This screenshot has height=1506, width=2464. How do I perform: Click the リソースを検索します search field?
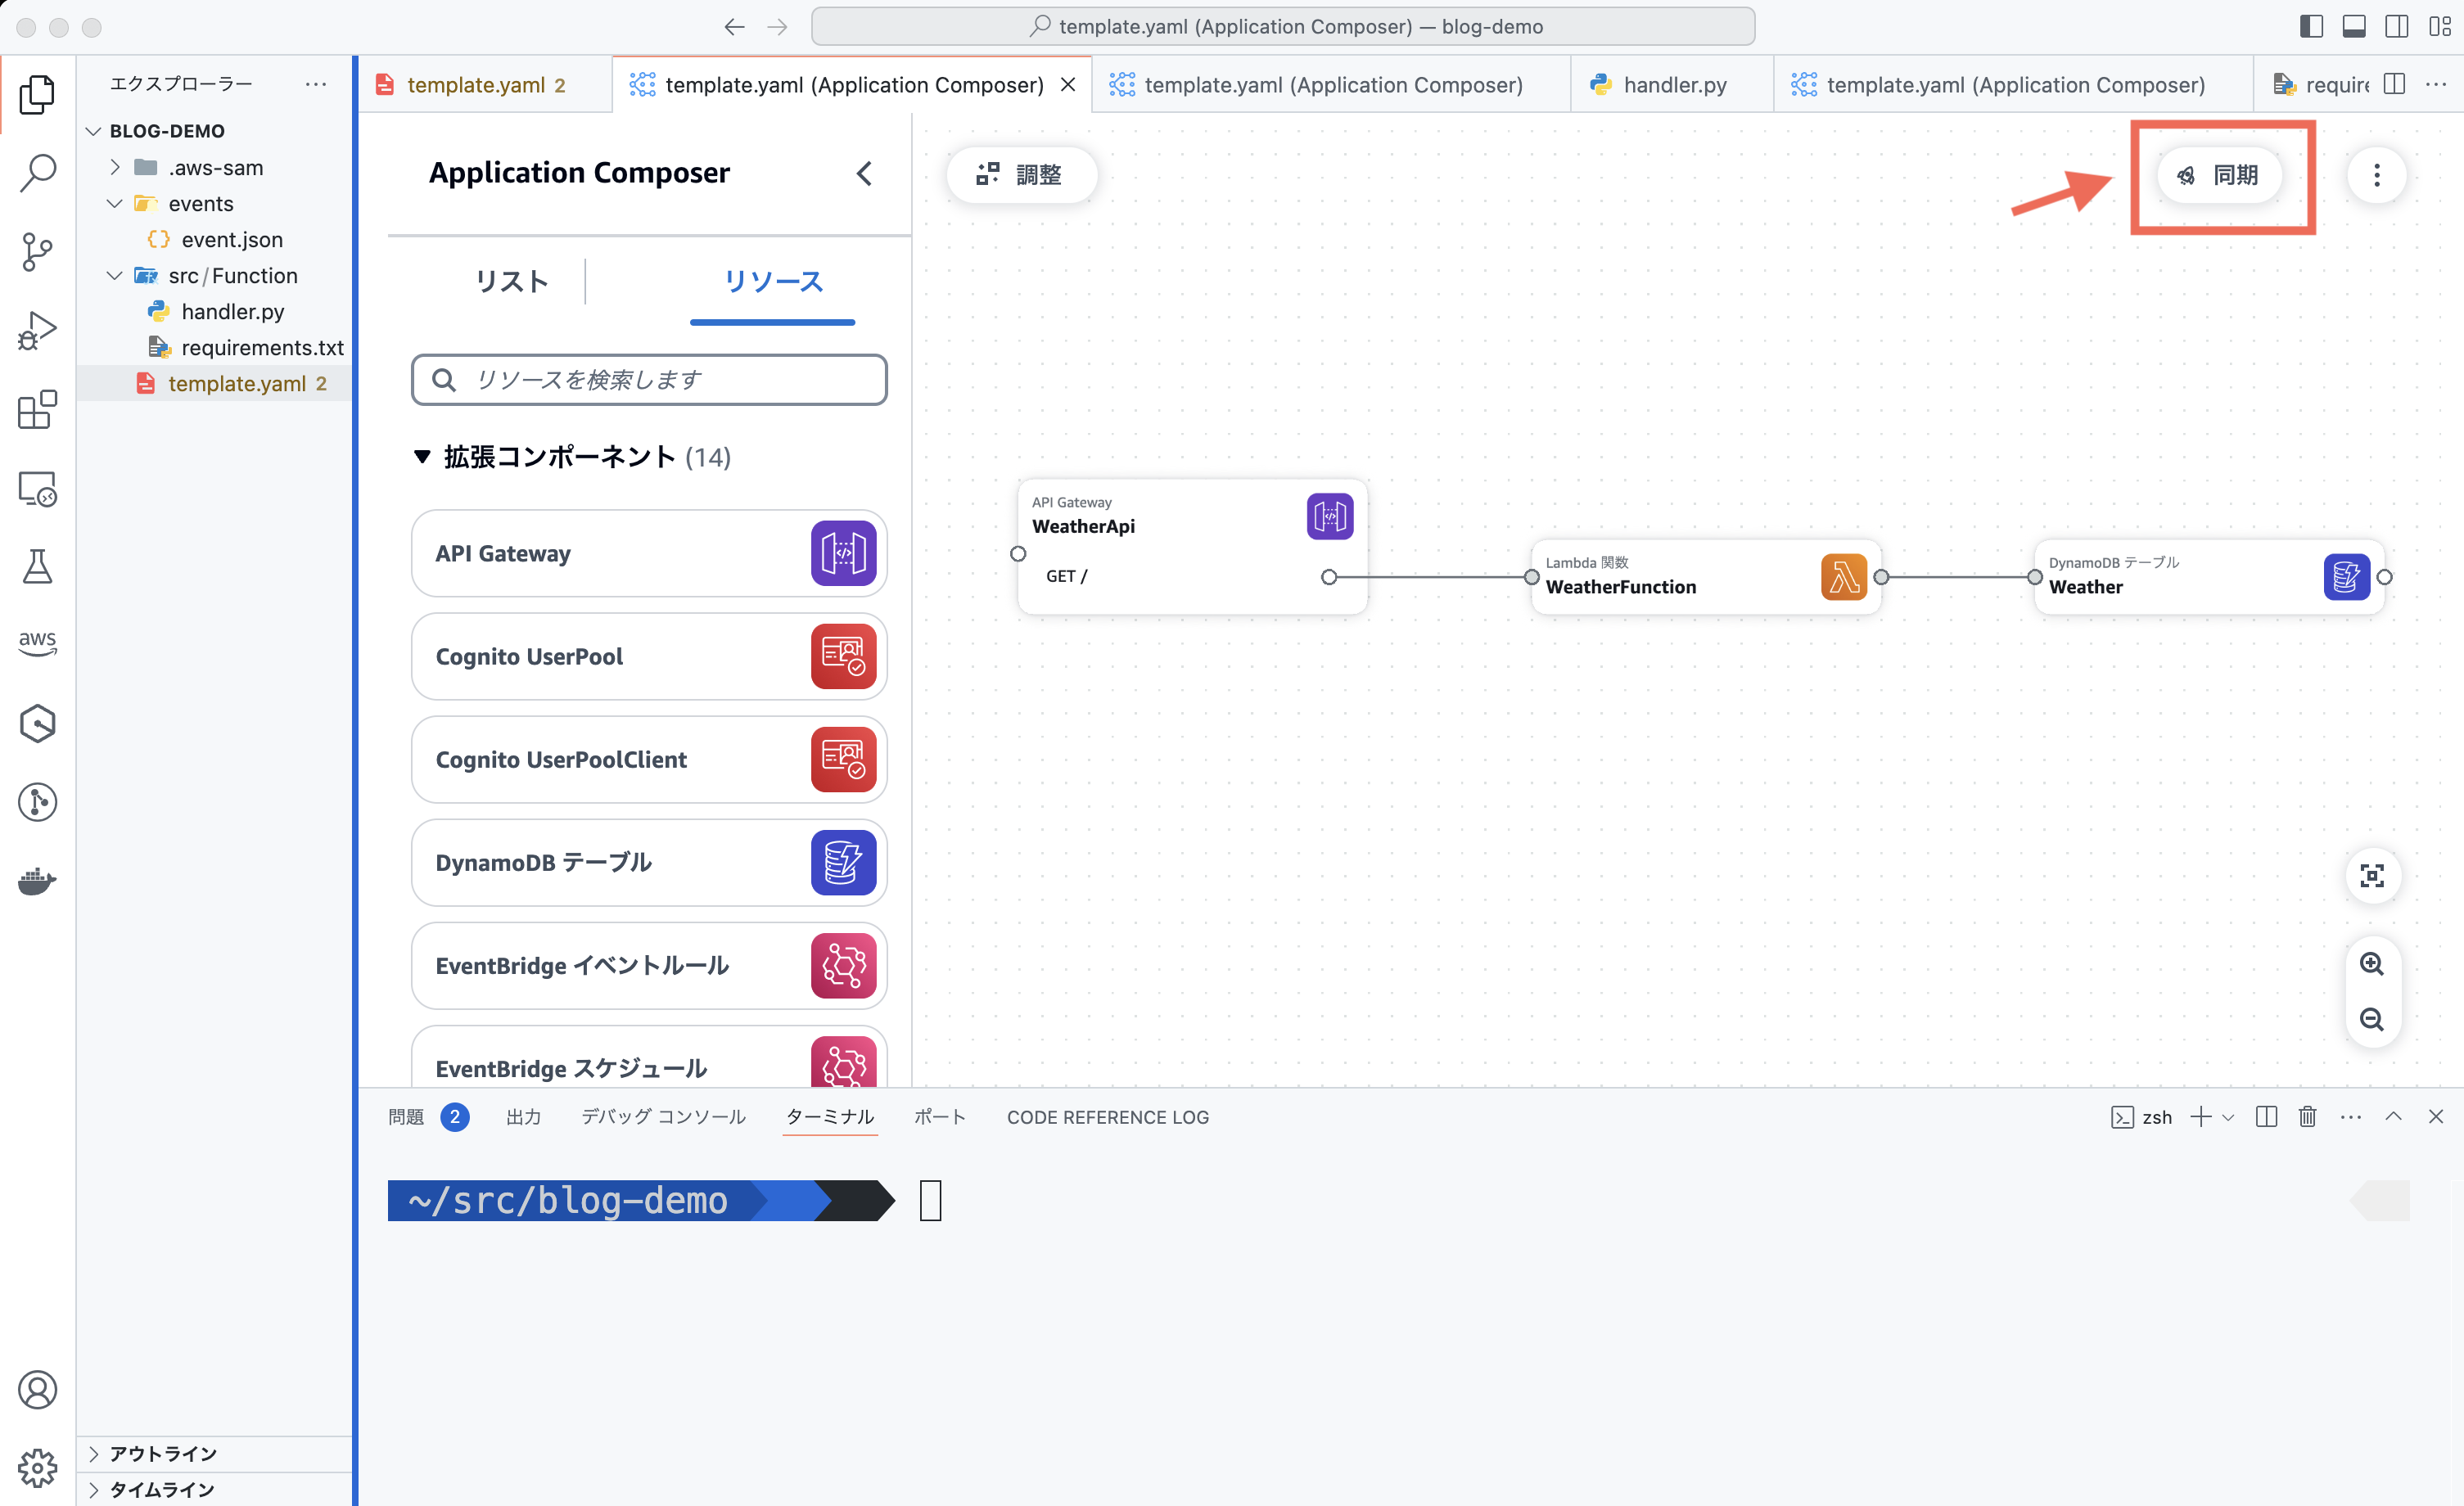tap(649, 380)
